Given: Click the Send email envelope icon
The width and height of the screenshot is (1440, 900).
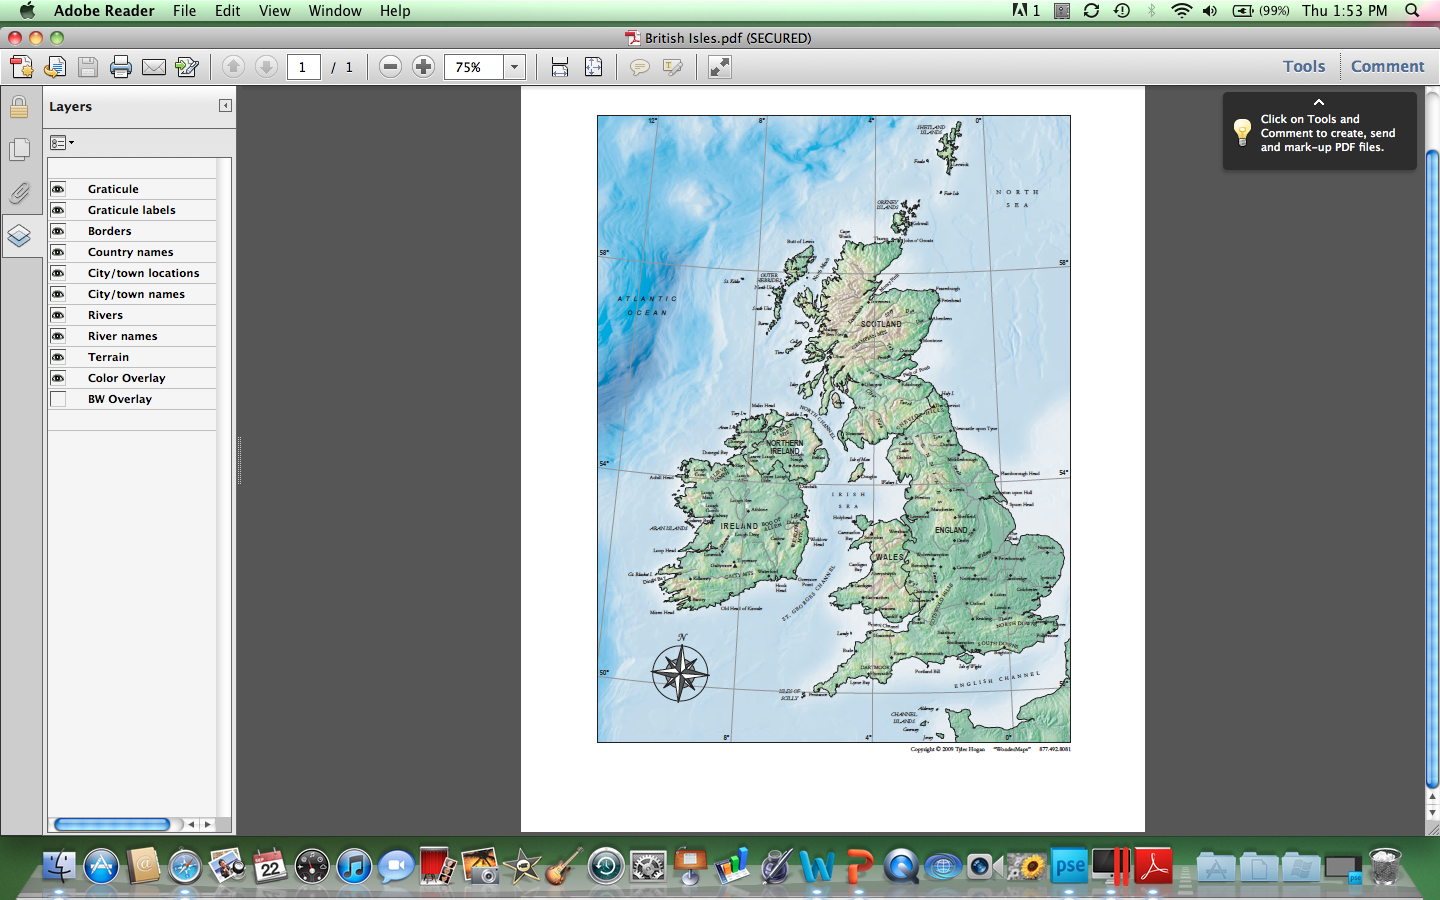Looking at the screenshot, I should pyautogui.click(x=154, y=67).
